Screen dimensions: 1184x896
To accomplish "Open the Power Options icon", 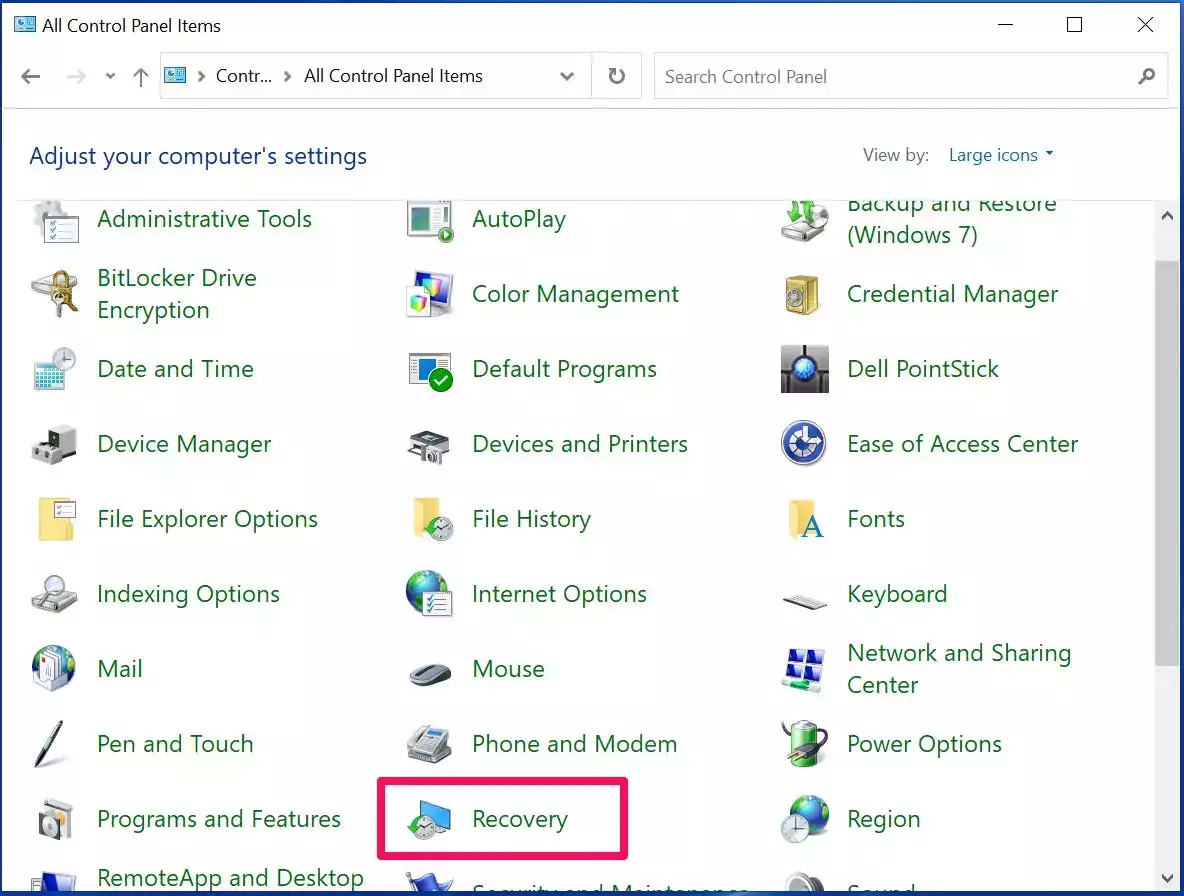I will point(804,744).
